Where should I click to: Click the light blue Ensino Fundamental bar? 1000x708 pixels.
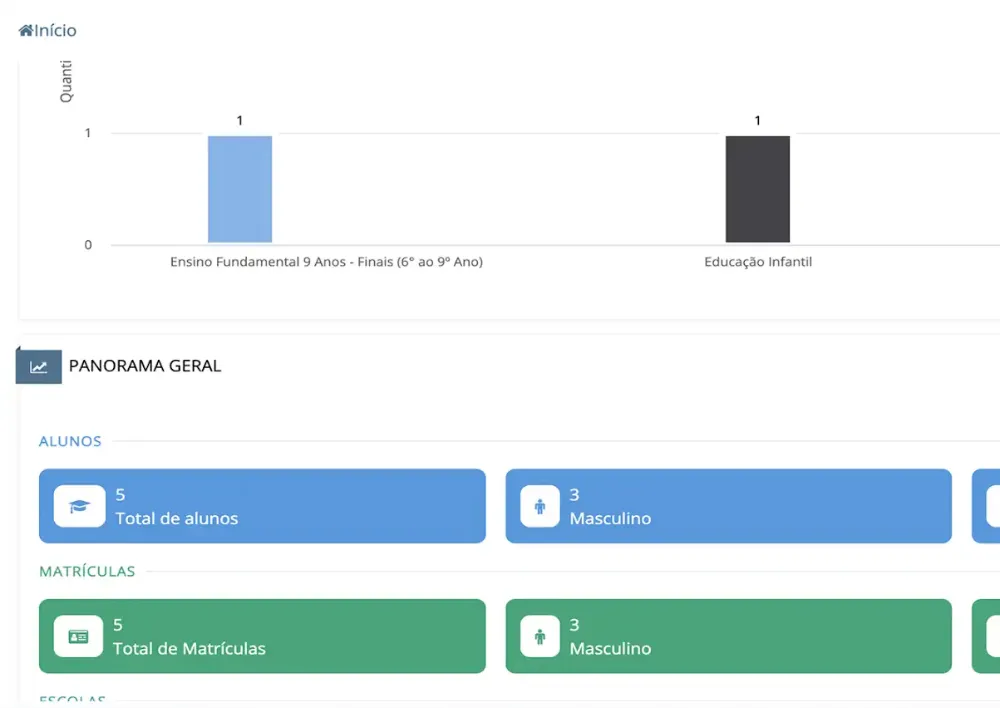click(240, 189)
